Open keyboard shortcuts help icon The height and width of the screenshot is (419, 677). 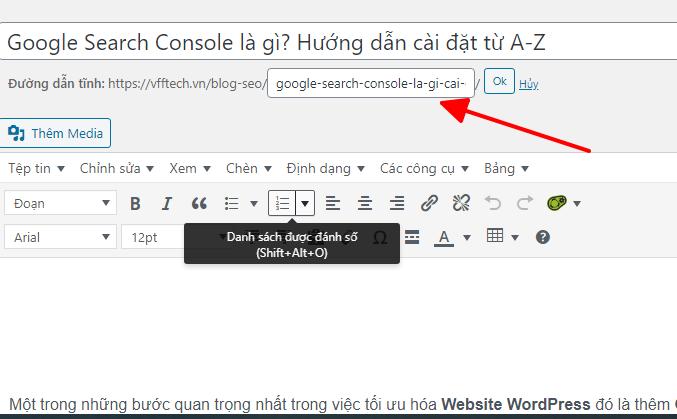(543, 237)
